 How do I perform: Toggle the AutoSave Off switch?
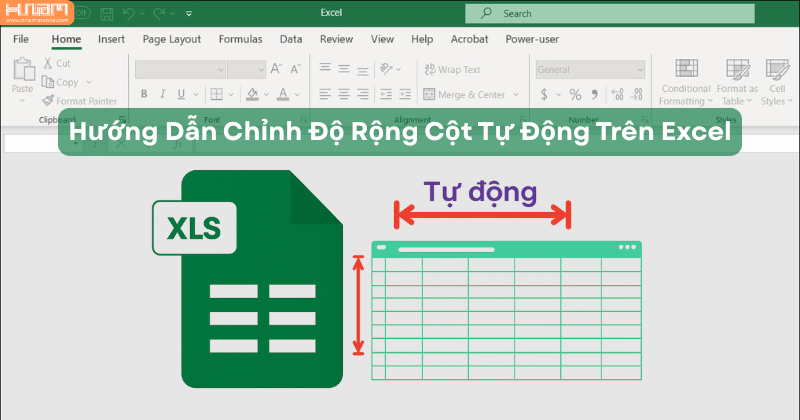(82, 13)
